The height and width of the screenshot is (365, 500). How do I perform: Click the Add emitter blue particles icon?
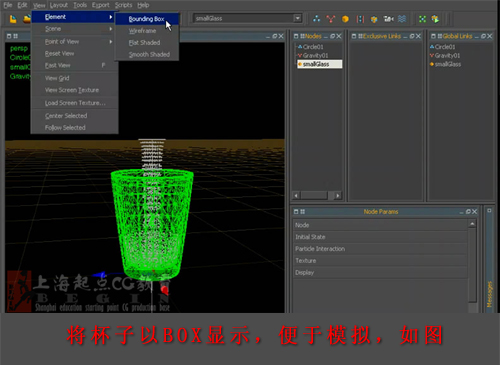(316, 19)
